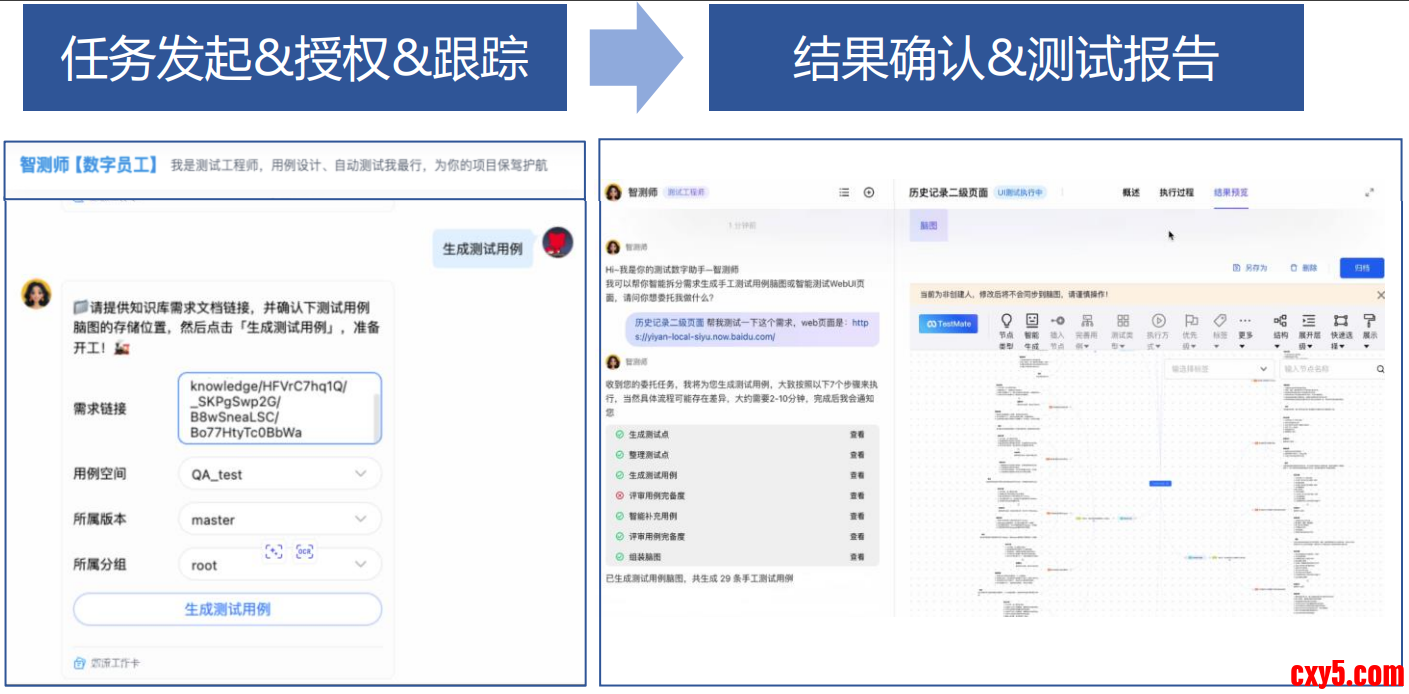Click the fullscreen expand arrows icon
Viewport: 1409px width, 694px height.
(1370, 193)
